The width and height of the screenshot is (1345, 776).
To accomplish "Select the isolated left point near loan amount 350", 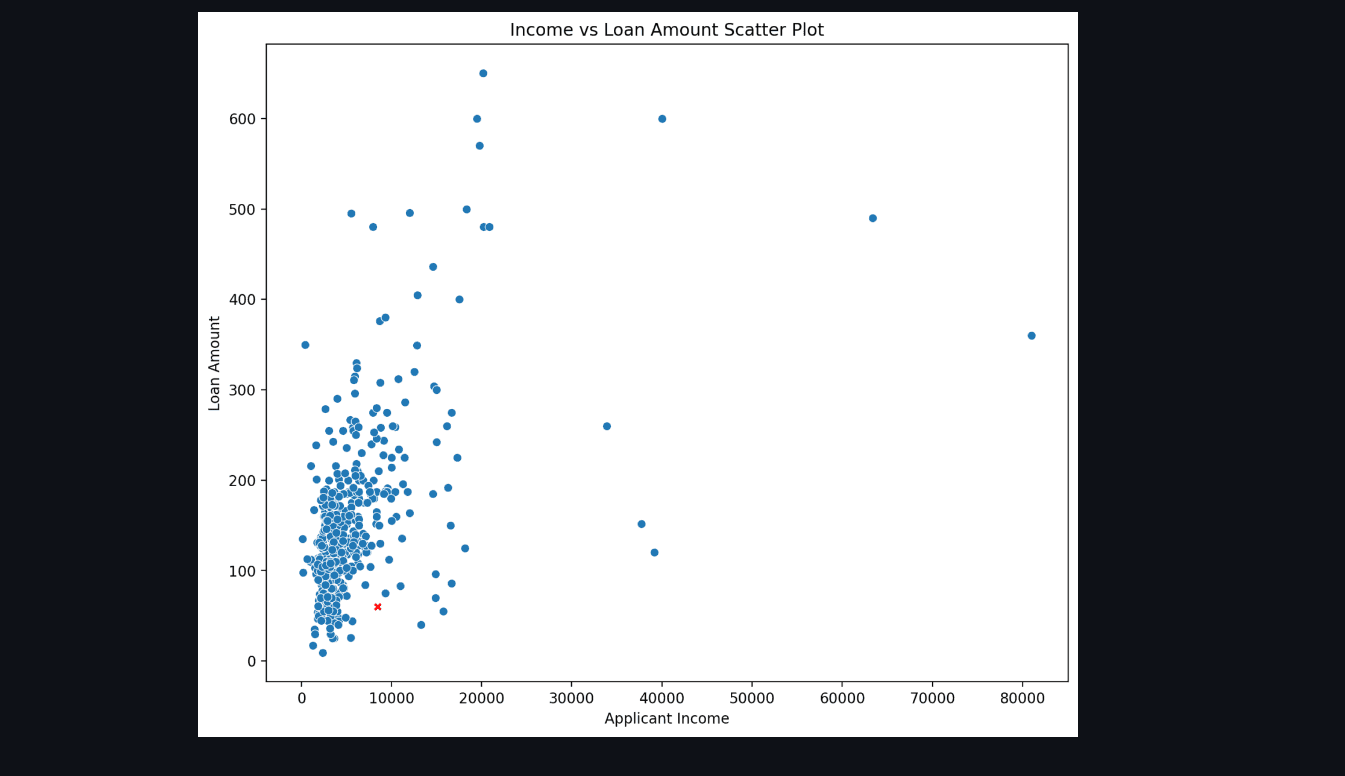I will (x=305, y=345).
